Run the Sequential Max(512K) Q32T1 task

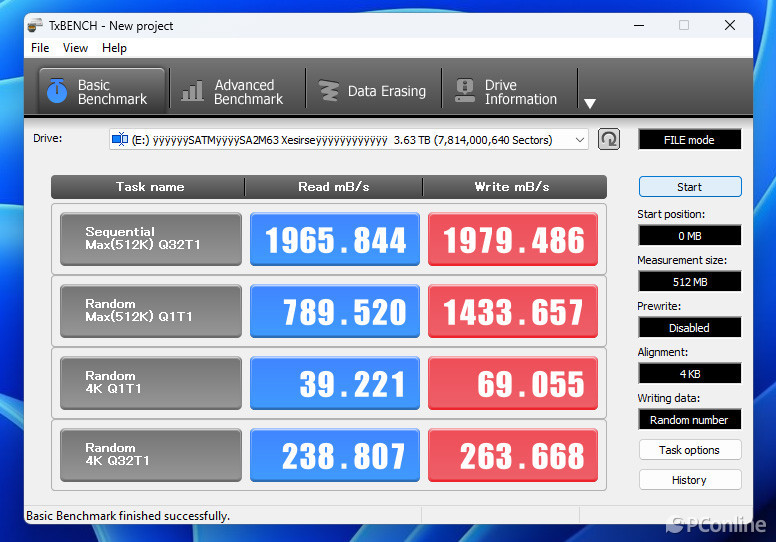151,239
